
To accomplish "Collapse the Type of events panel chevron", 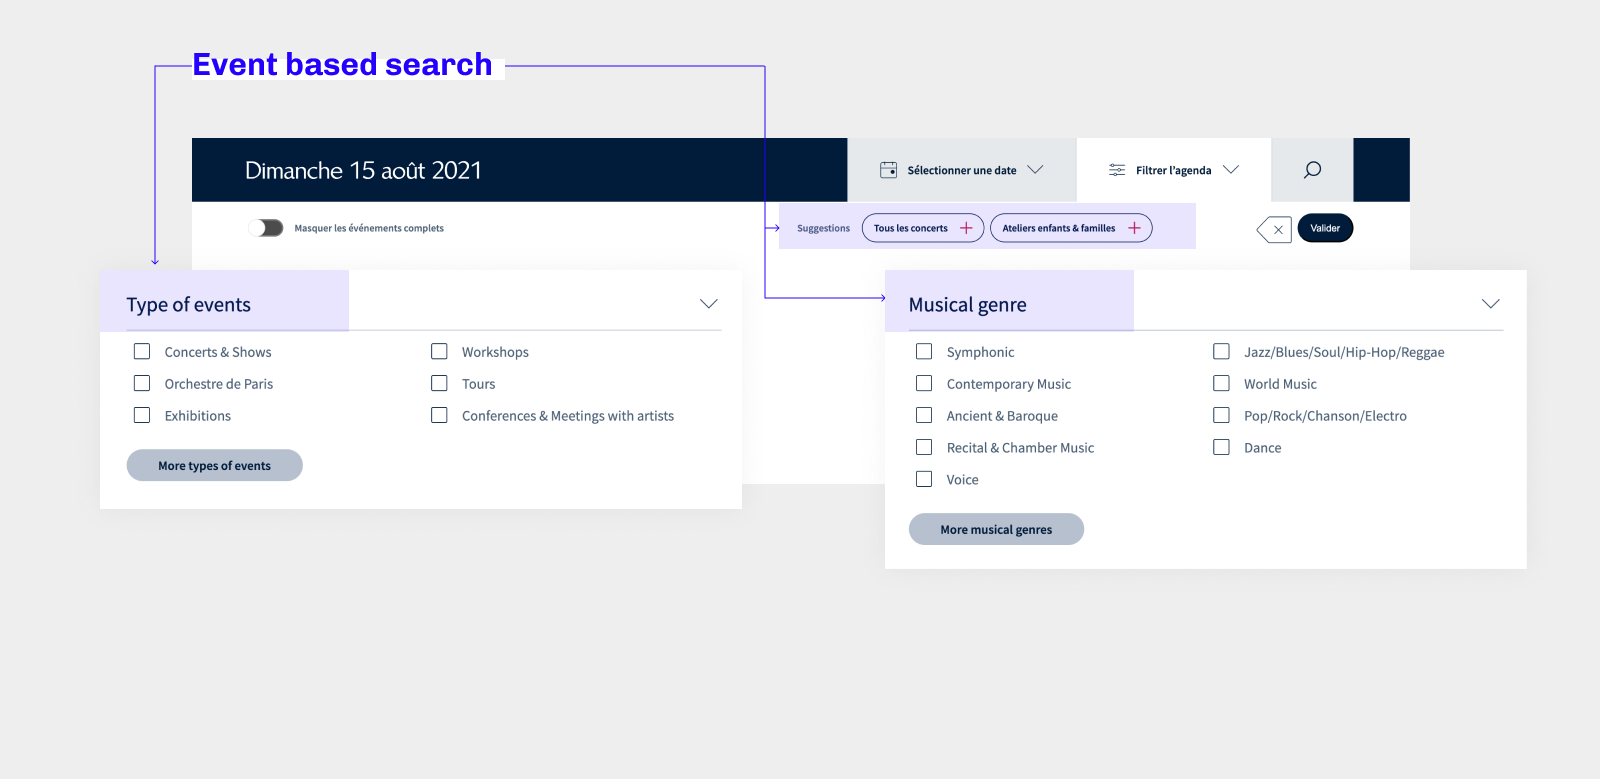I will point(708,304).
